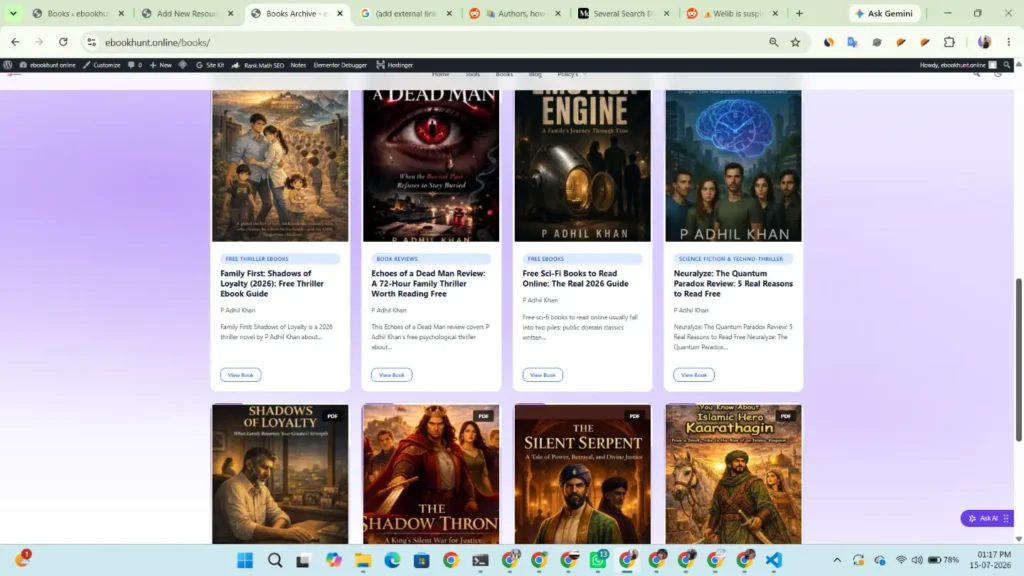Launch File Explorer from the taskbar
1024x576 pixels.
(x=363, y=560)
